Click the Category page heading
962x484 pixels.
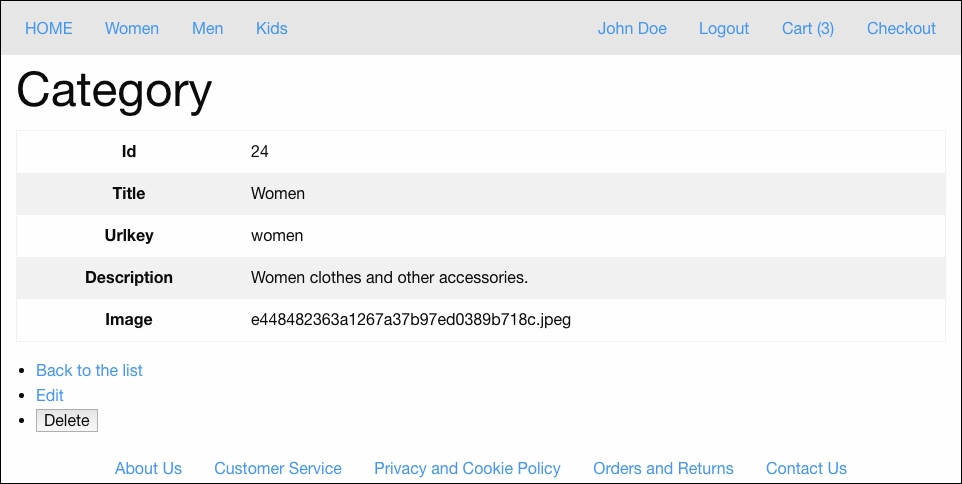click(x=114, y=90)
